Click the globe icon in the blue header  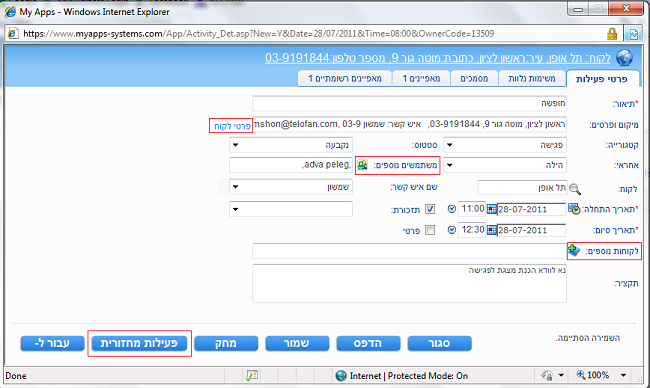tap(624, 58)
